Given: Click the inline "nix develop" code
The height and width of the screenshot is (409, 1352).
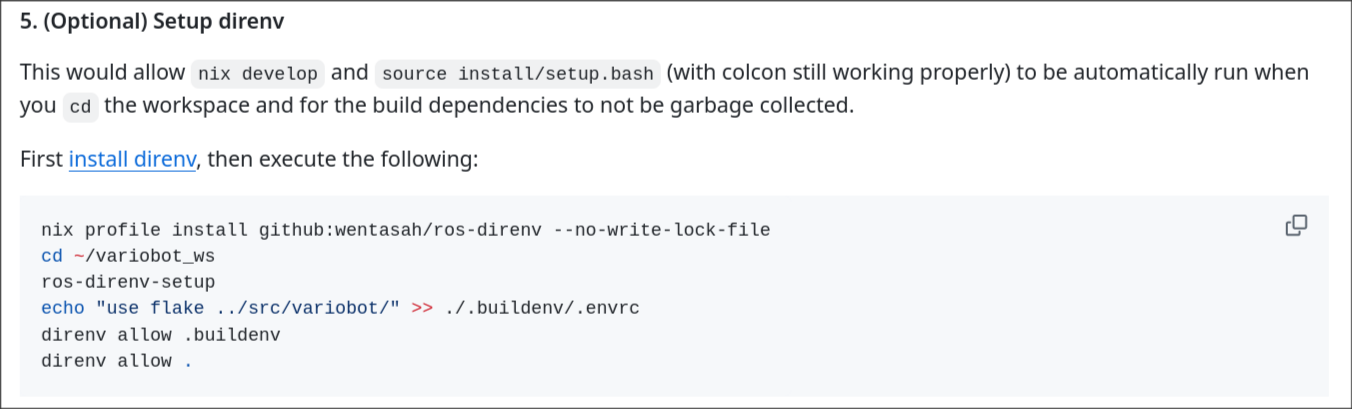Looking at the screenshot, I should point(258,73).
